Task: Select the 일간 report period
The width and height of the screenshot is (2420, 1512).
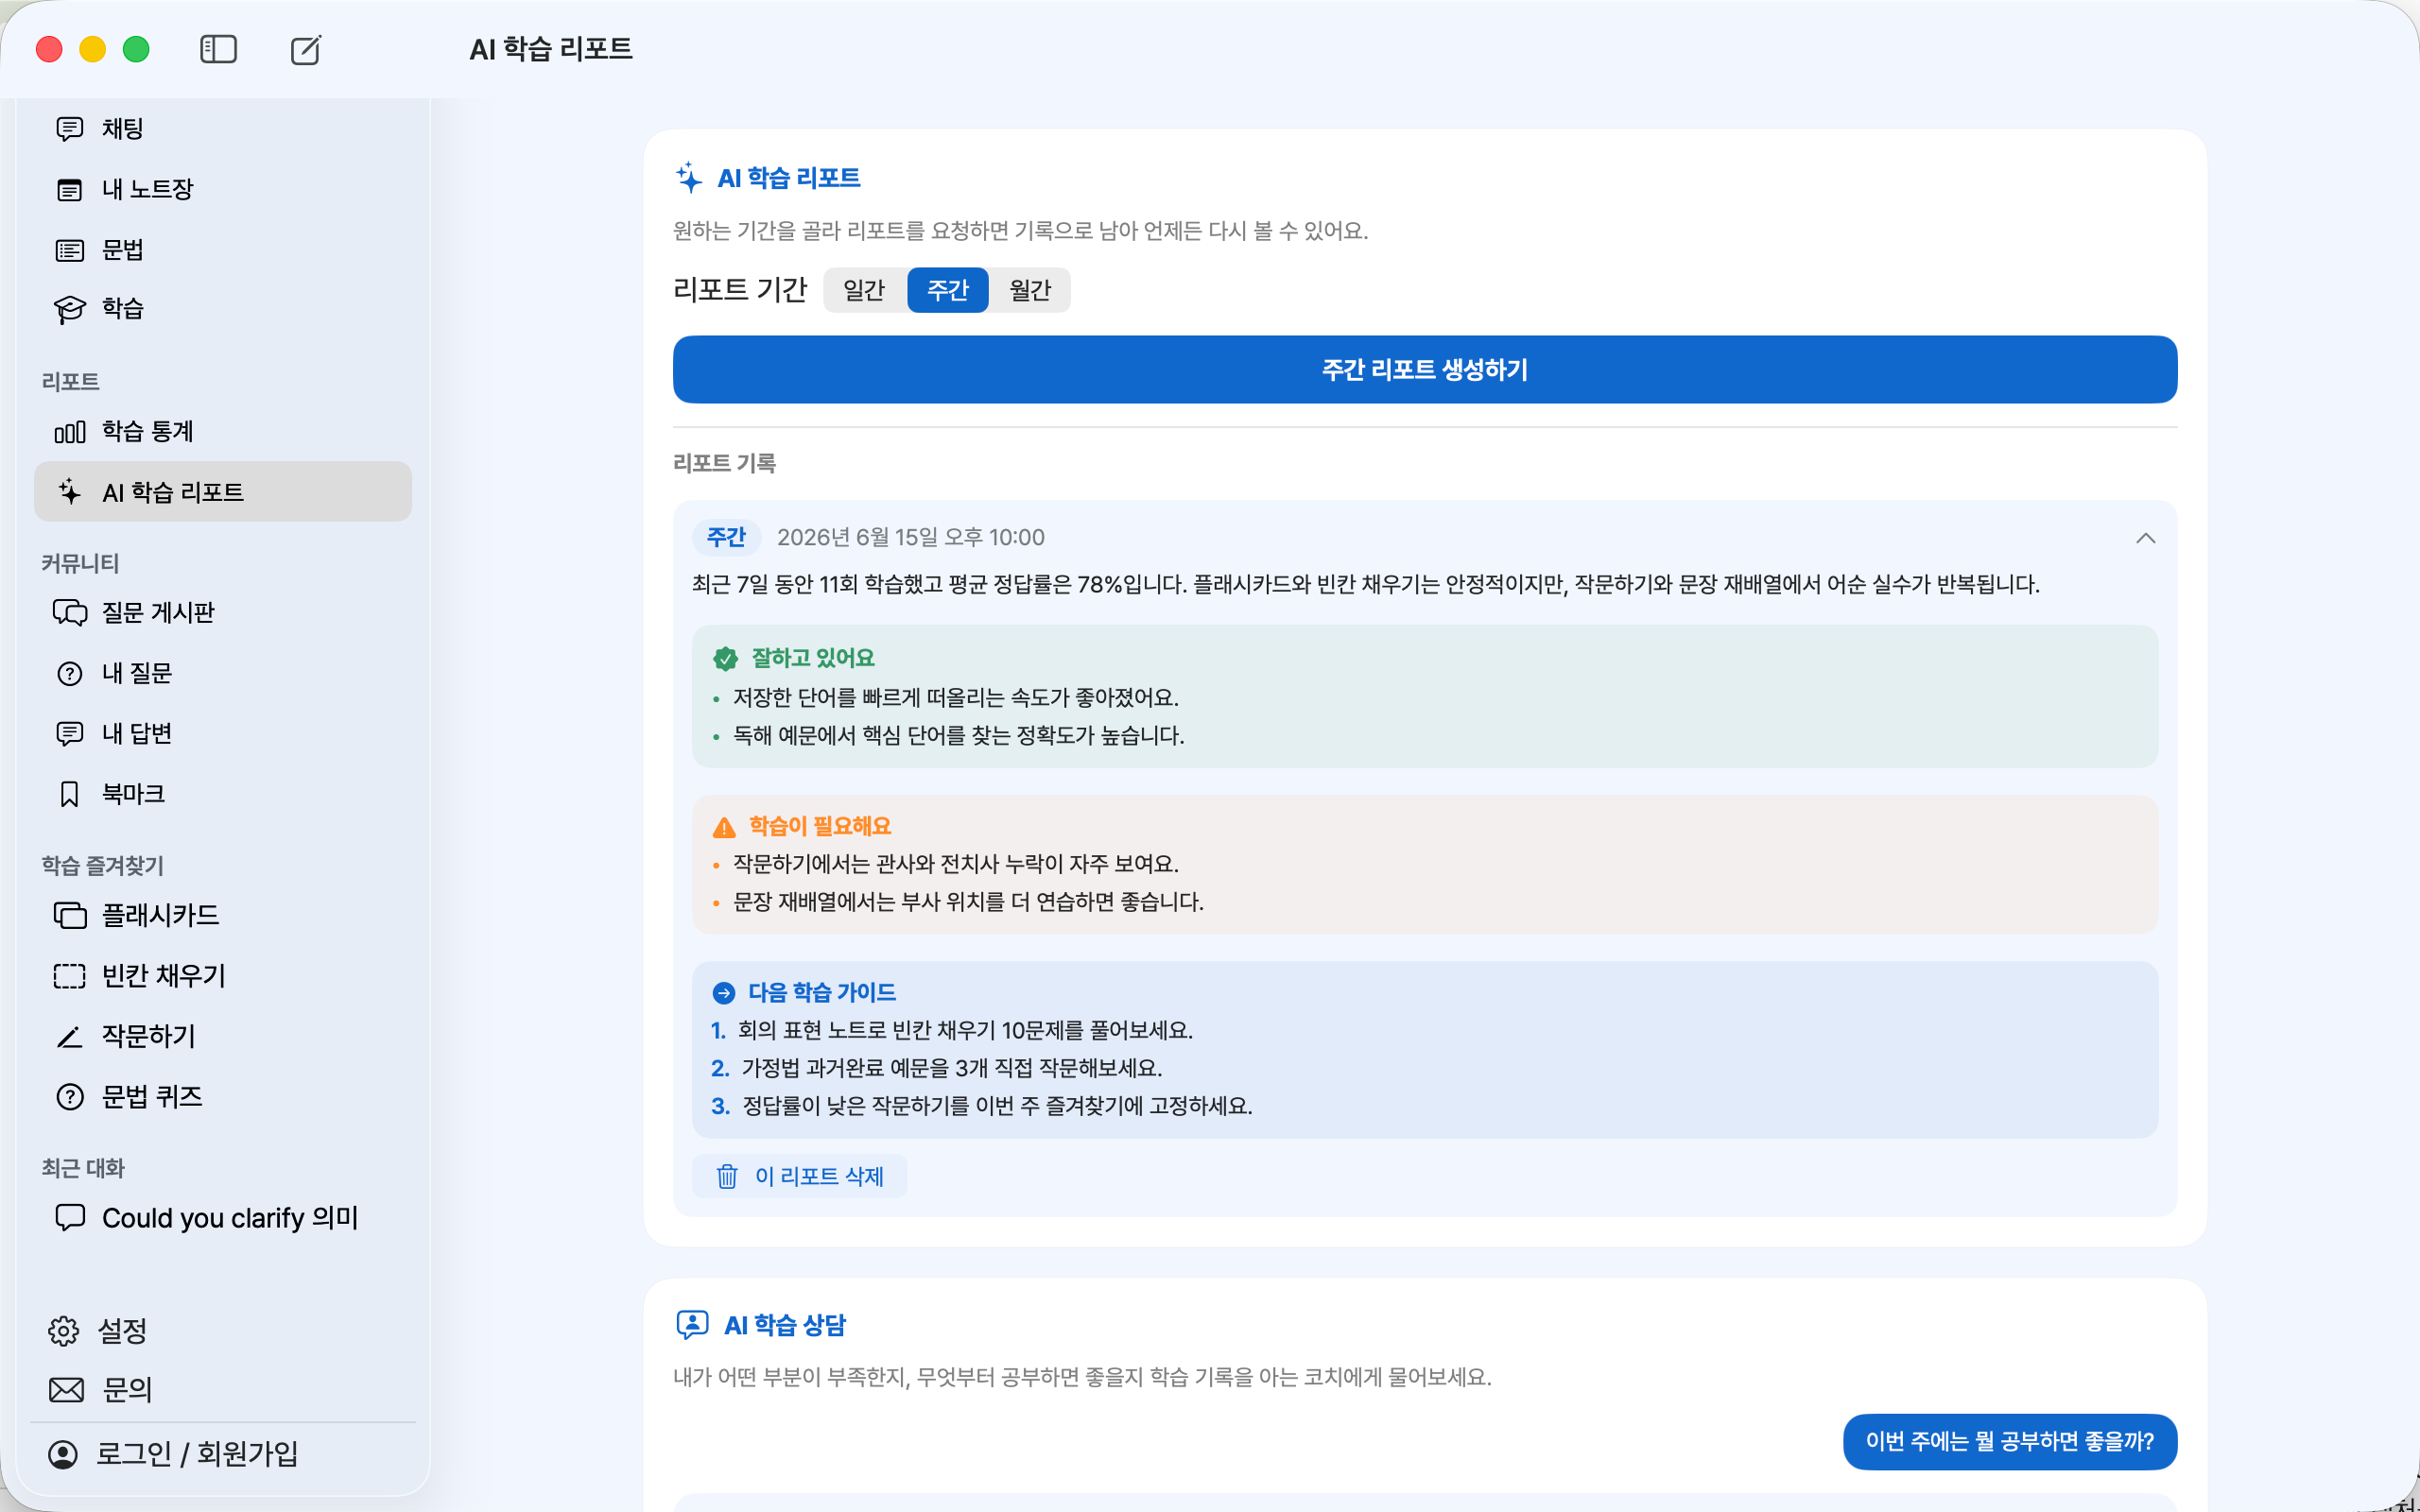Action: (x=864, y=290)
